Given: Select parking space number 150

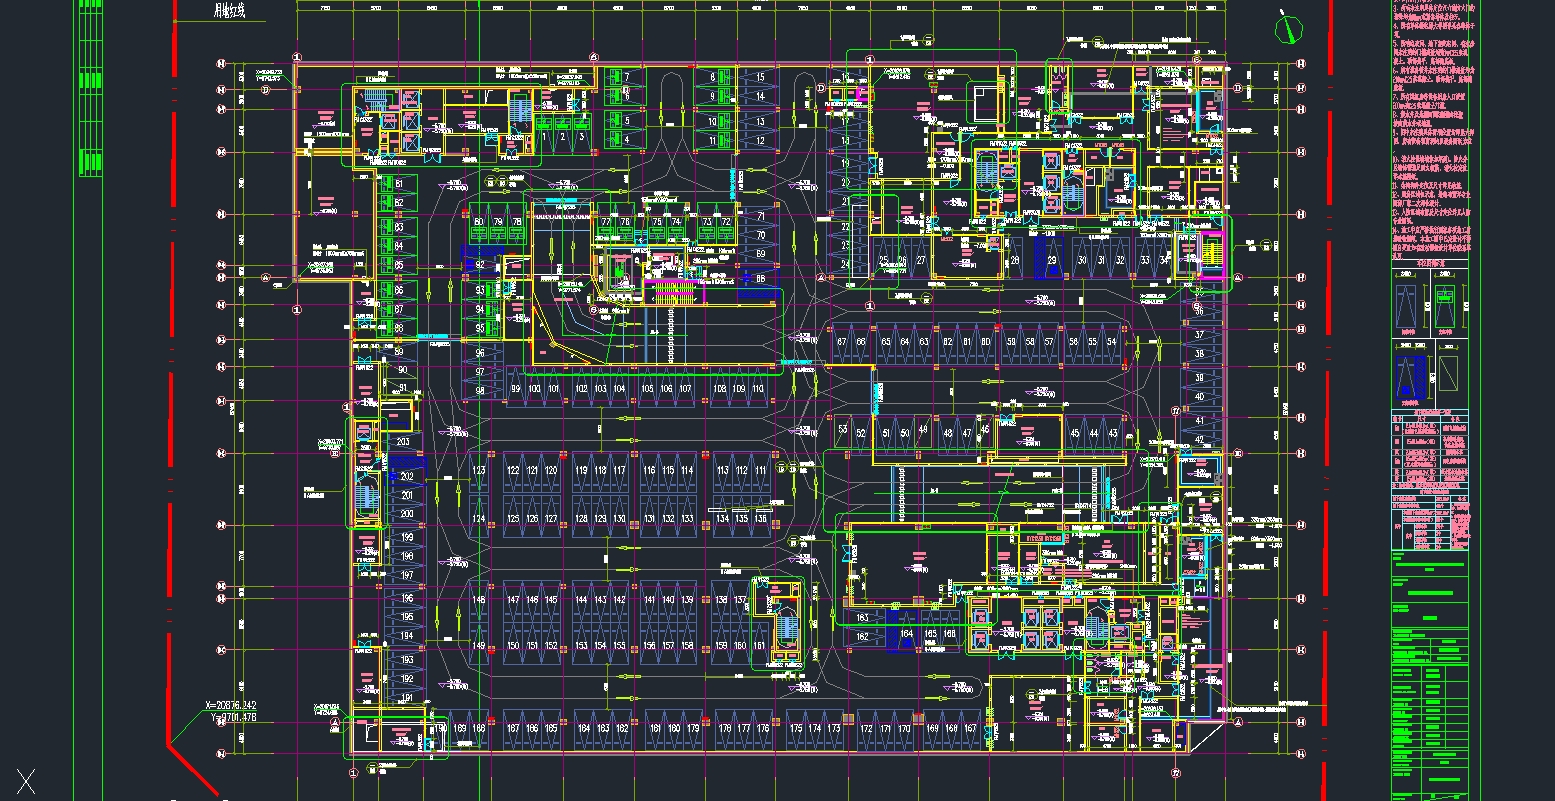Looking at the screenshot, I should tap(513, 646).
